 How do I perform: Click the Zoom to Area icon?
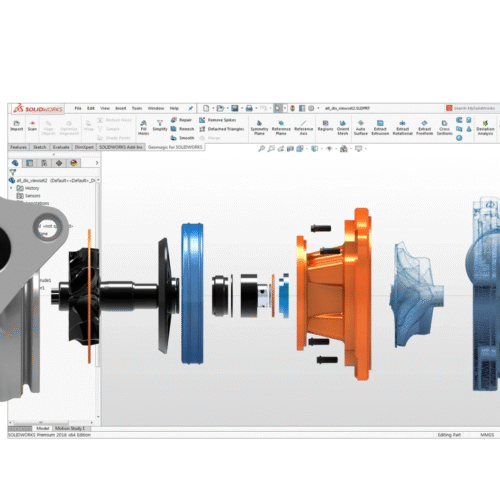[x=271, y=149]
